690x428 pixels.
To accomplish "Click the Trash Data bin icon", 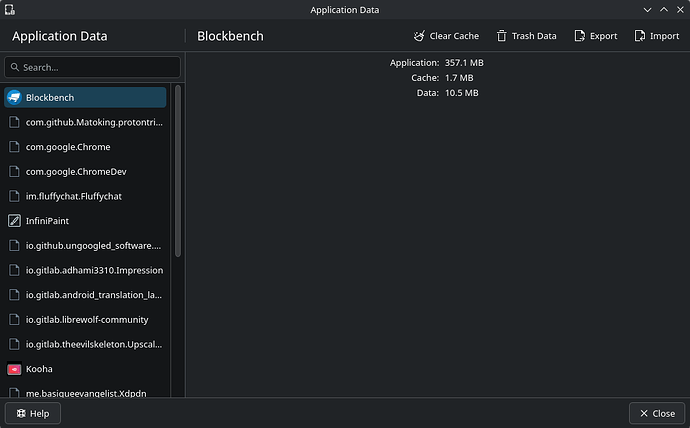I will (x=501, y=36).
